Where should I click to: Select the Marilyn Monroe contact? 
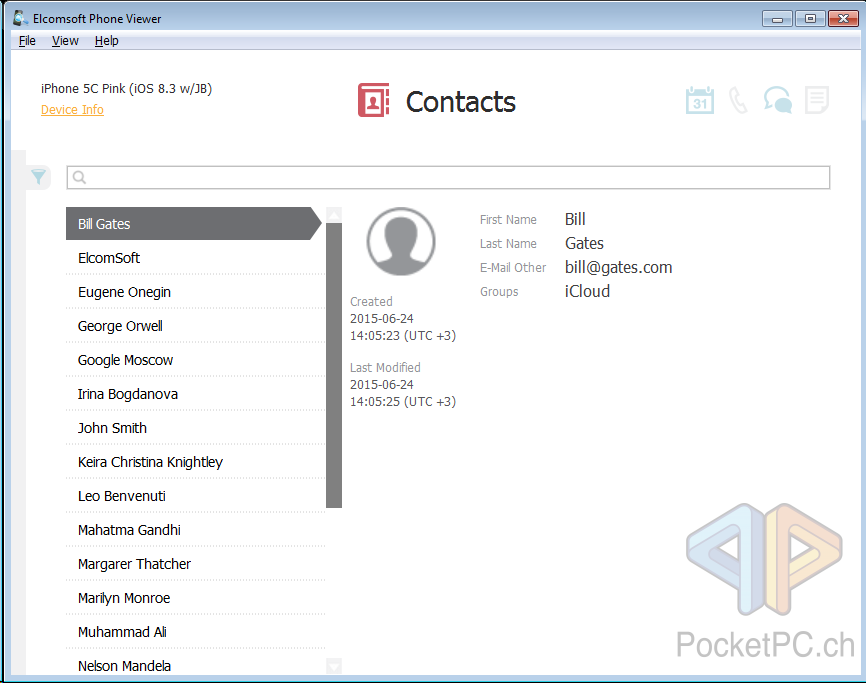pos(196,598)
